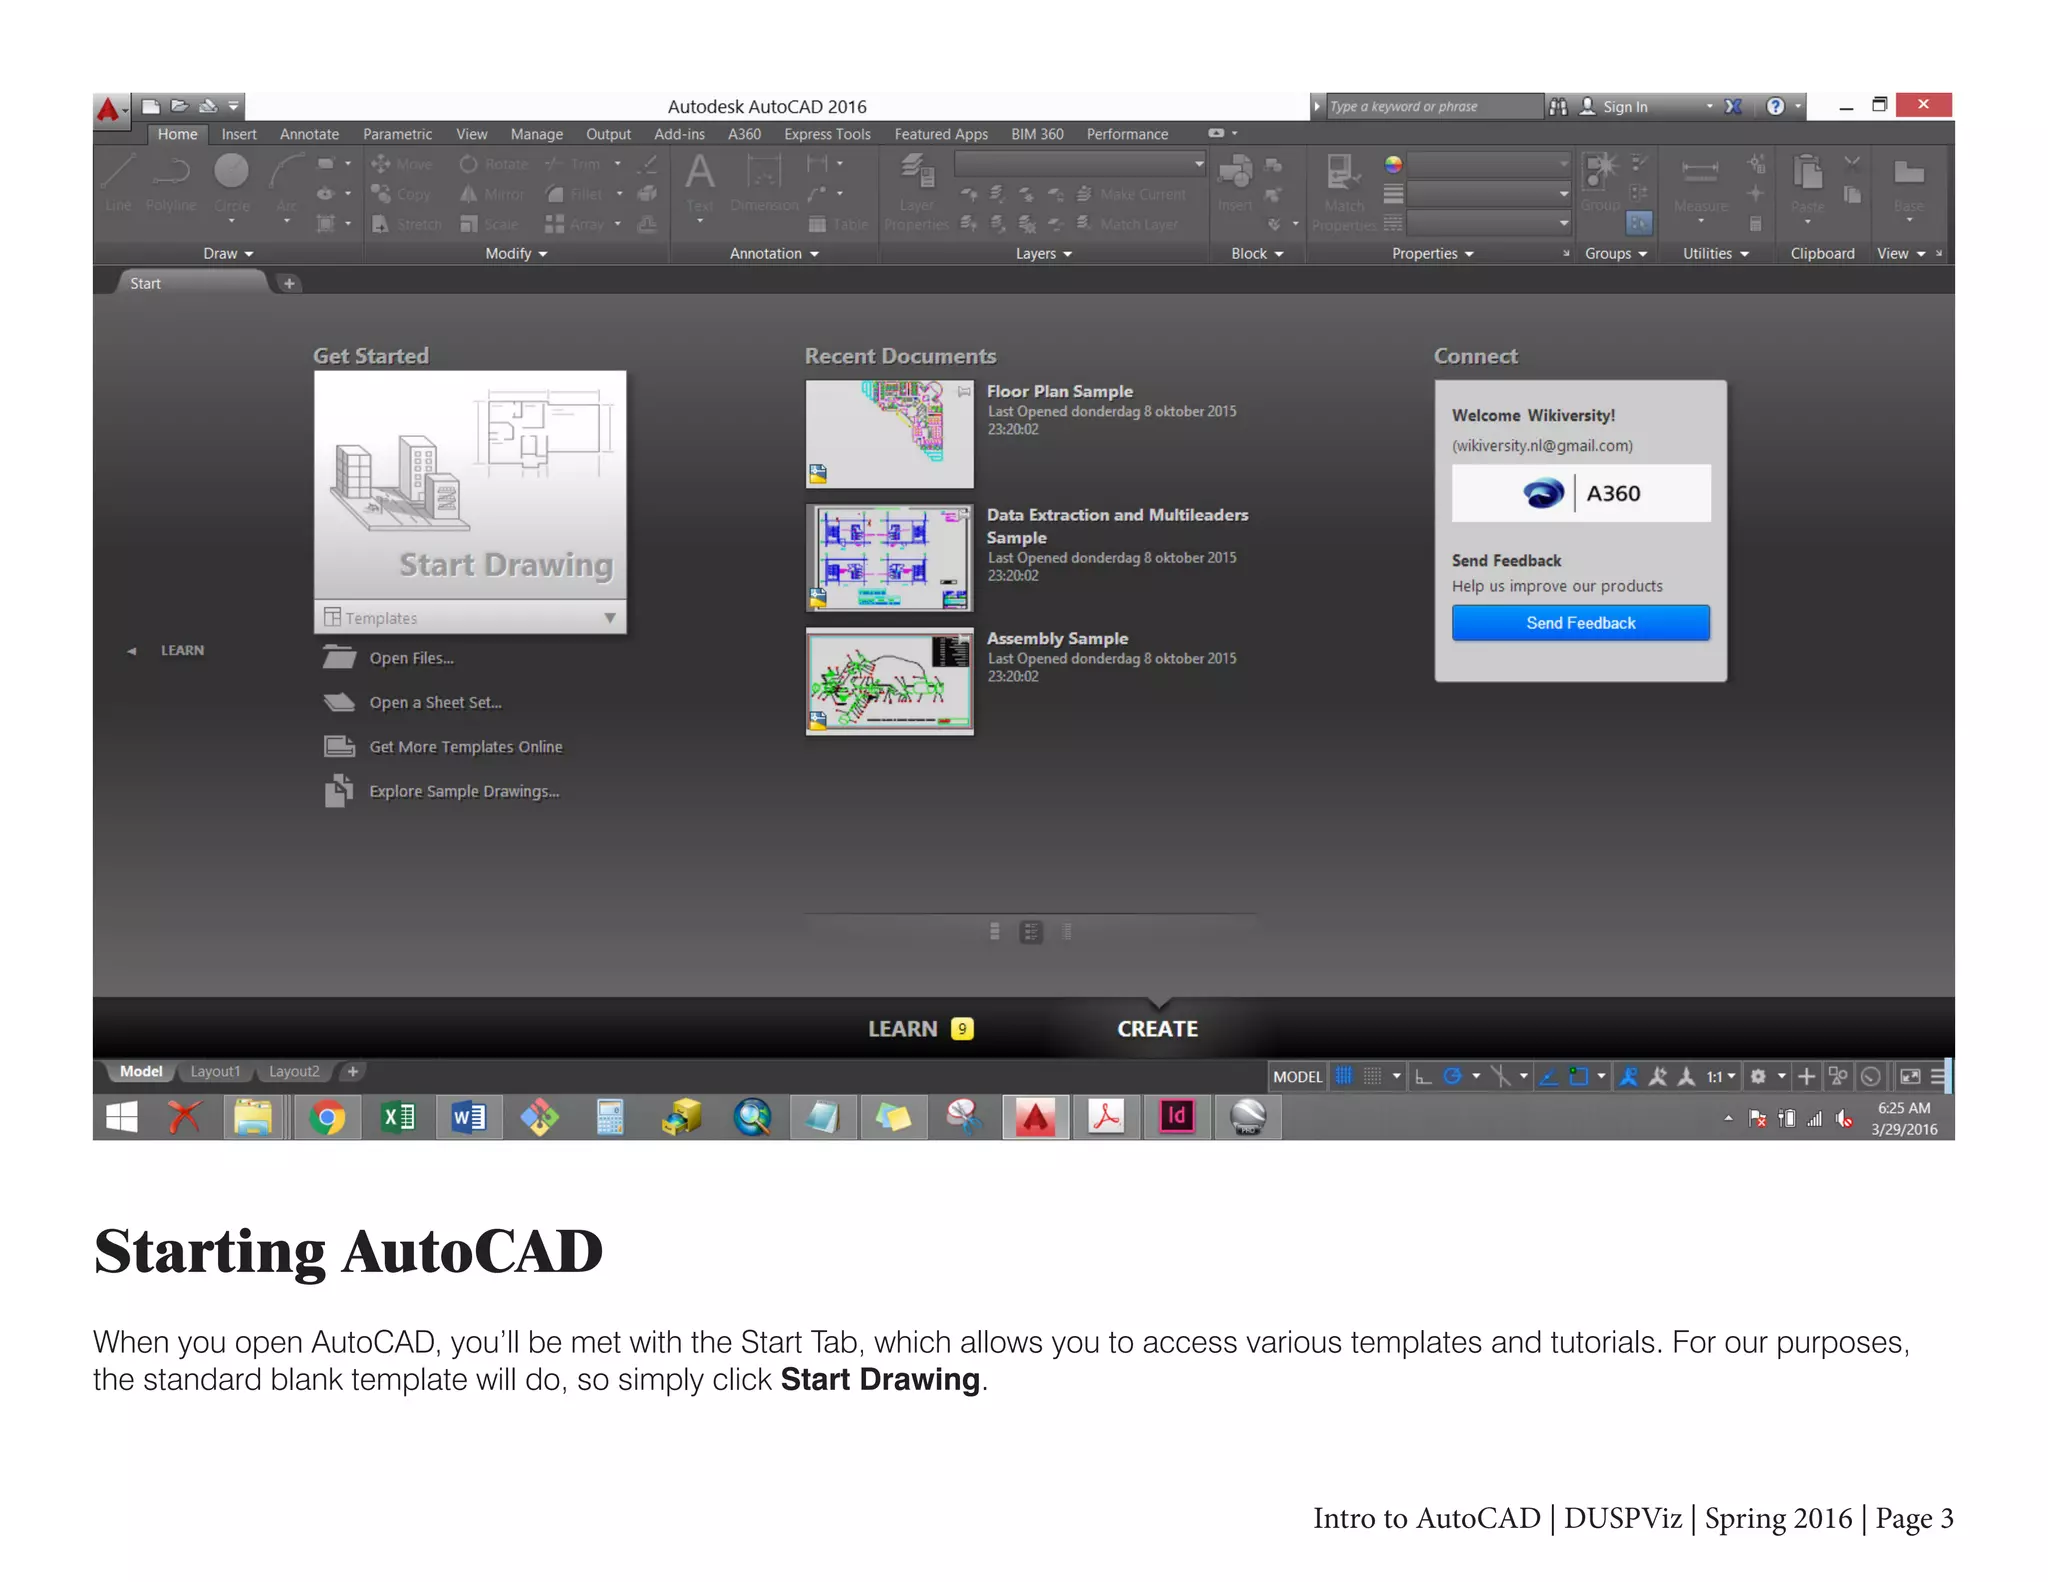The image size is (2048, 1582).
Task: Open the annotation scale 1:1 dropdown
Action: click(1720, 1076)
